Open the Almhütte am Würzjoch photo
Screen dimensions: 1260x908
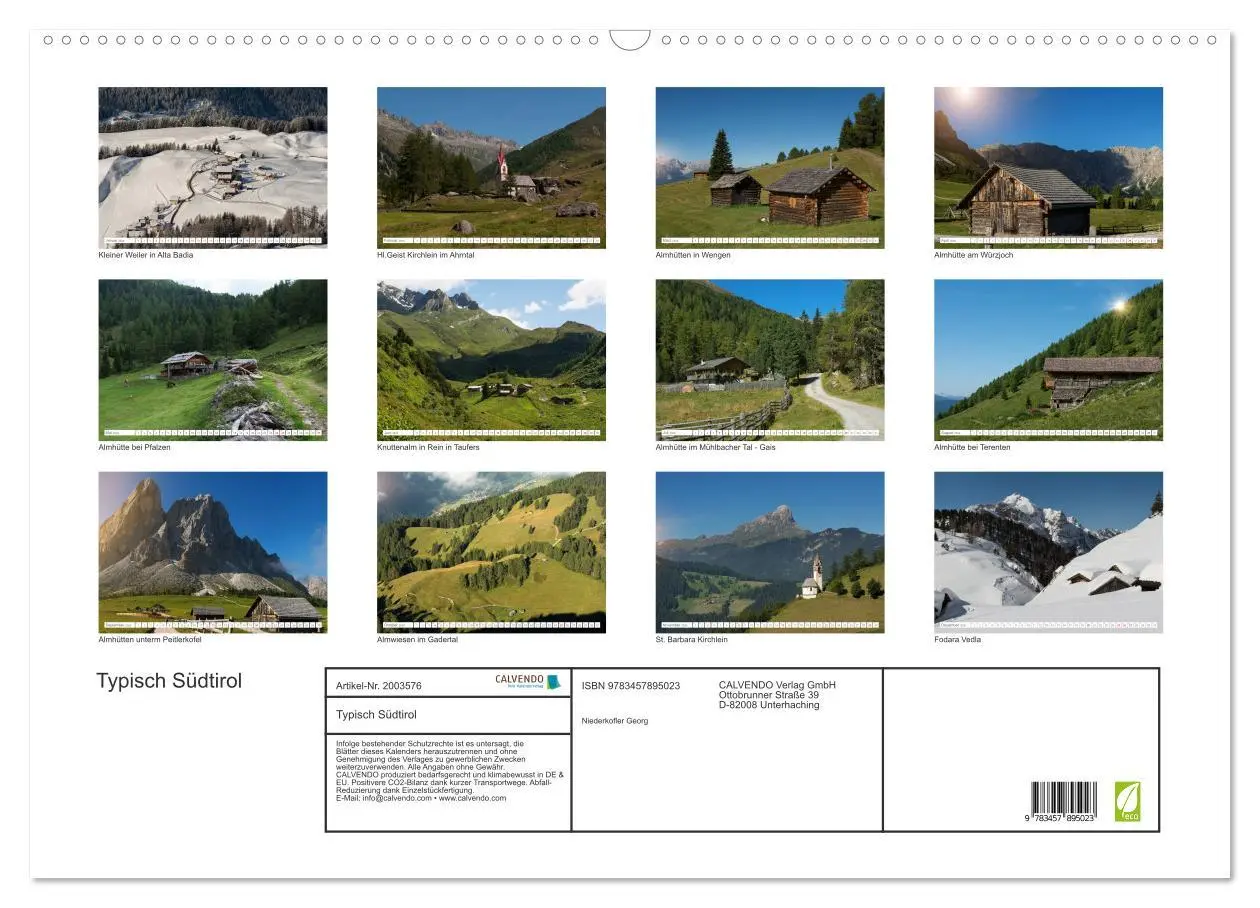pyautogui.click(x=1049, y=167)
